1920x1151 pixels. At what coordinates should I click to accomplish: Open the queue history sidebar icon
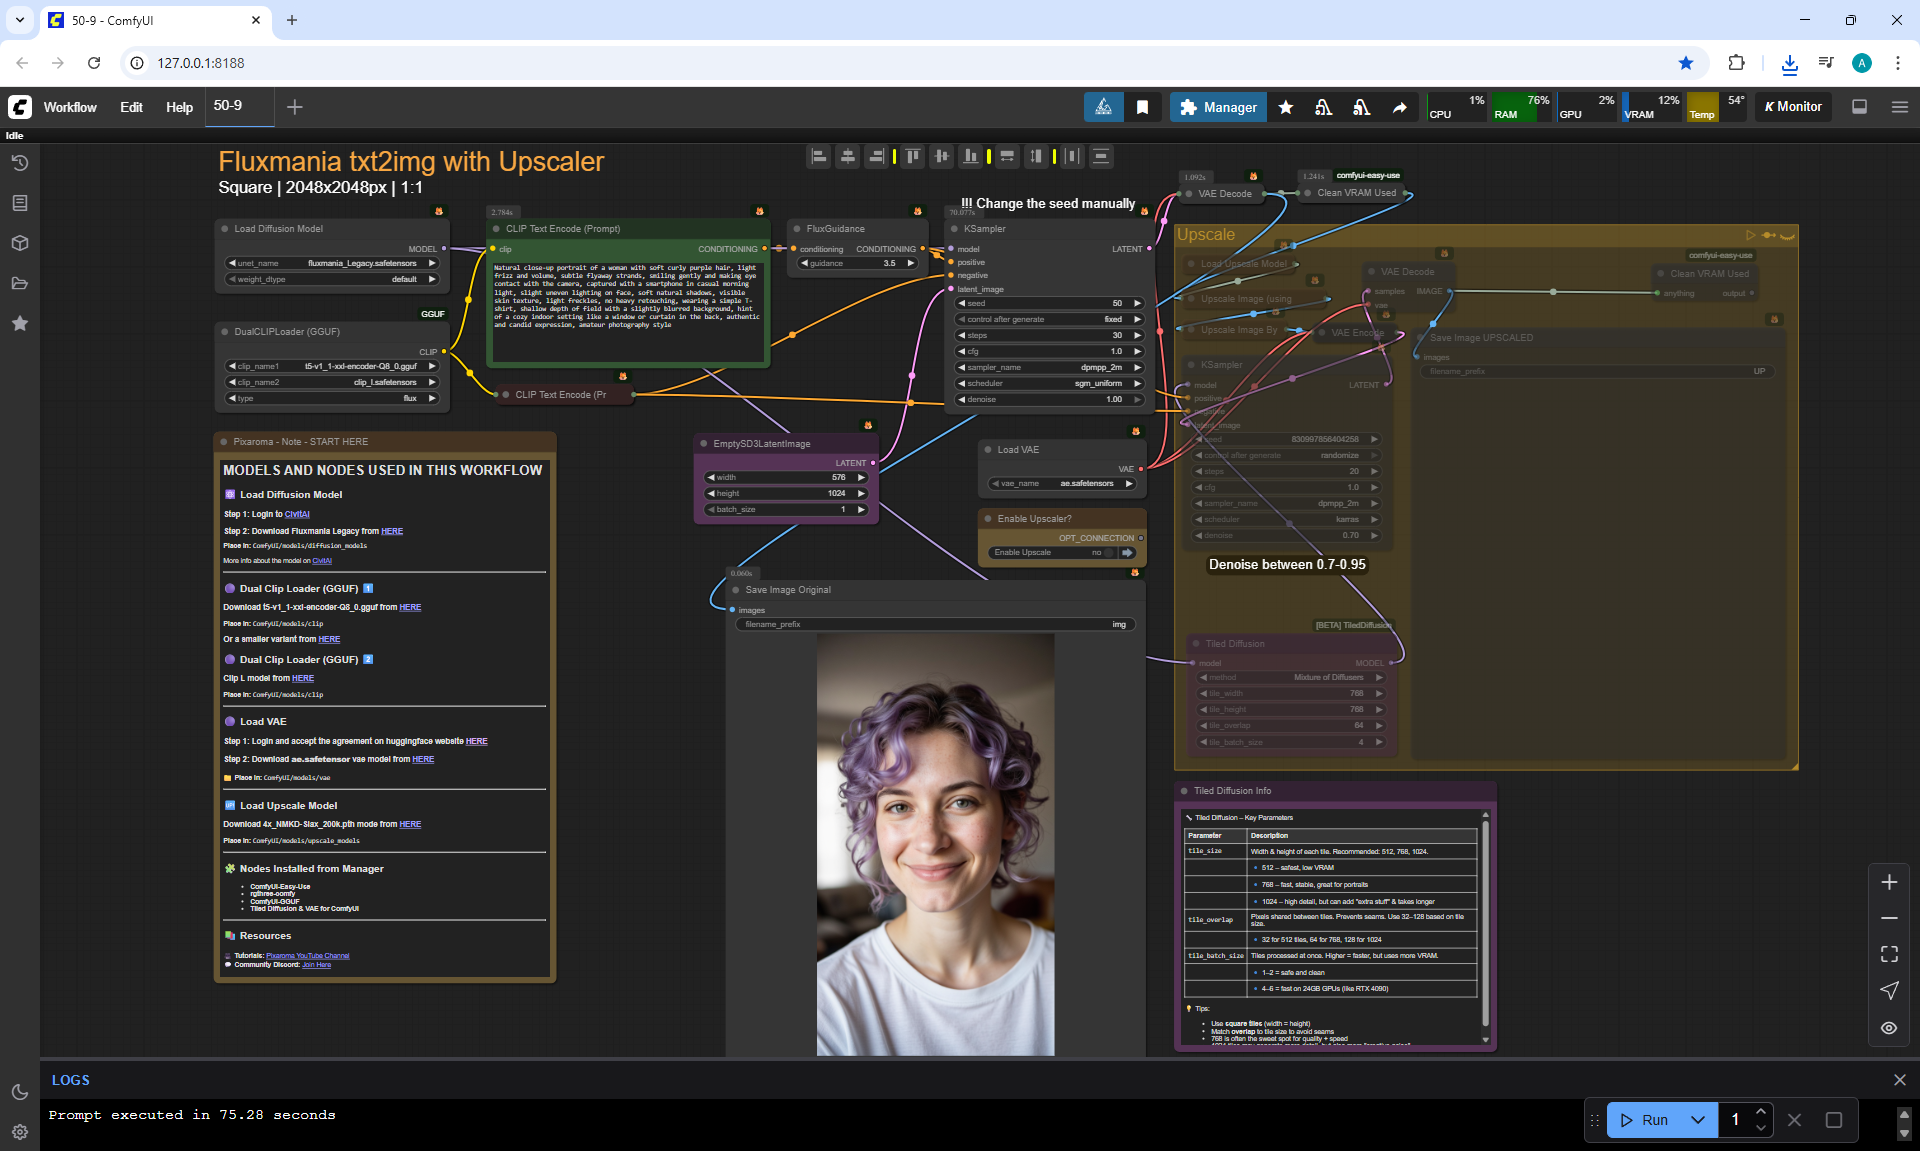click(x=20, y=163)
